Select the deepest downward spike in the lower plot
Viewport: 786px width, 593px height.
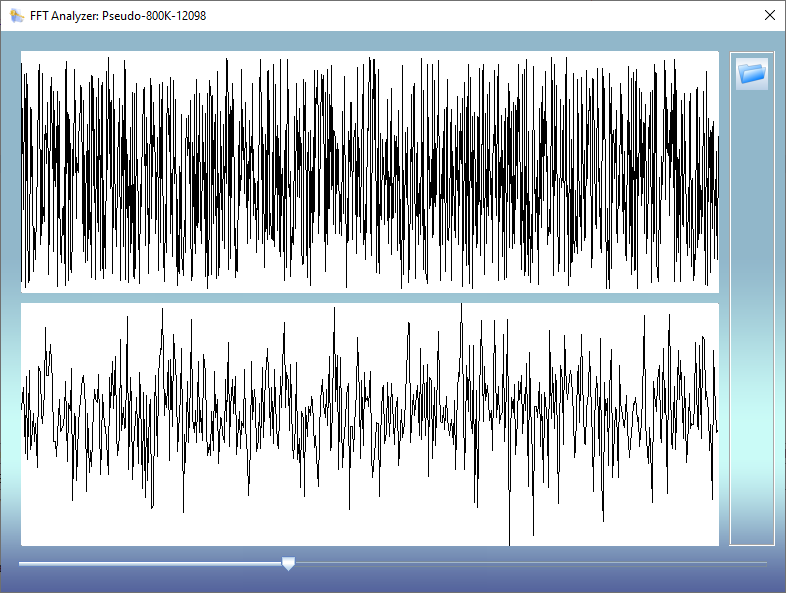pyautogui.click(x=509, y=542)
